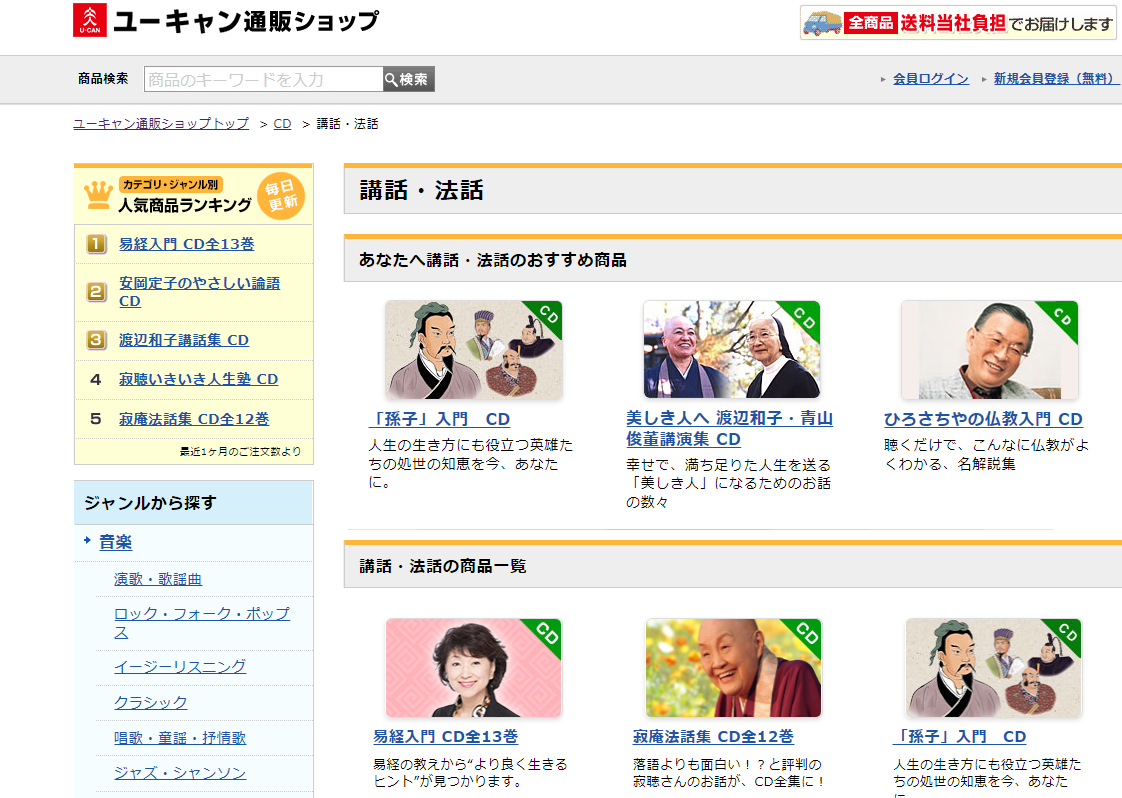Open product list 寂庵法話集 CD全12巻 title link
Image resolution: width=1122 pixels, height=798 pixels.
(x=713, y=736)
